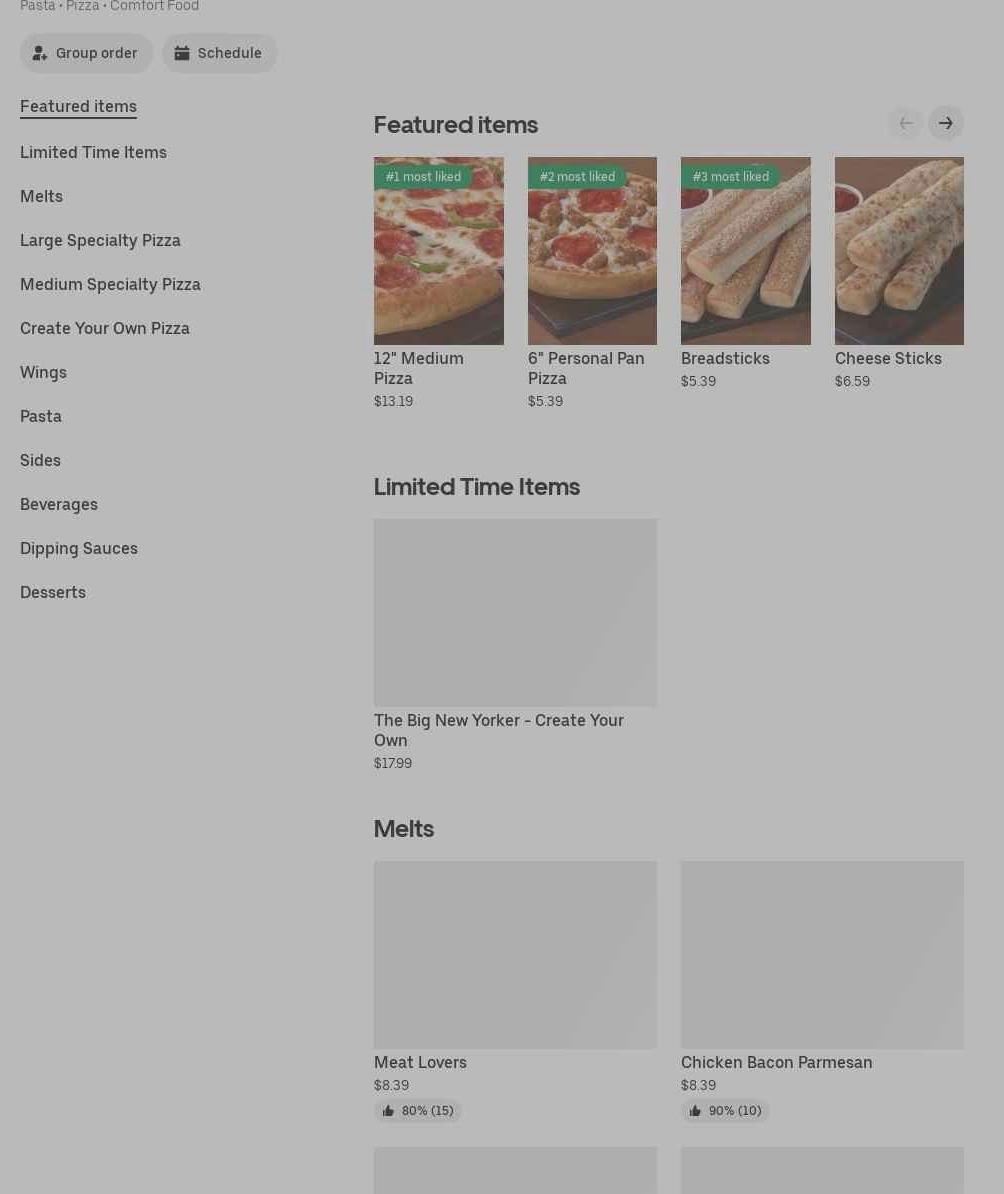Click the previous arrow in Featured items carousel
Image resolution: width=1004 pixels, height=1194 pixels.
(x=906, y=123)
